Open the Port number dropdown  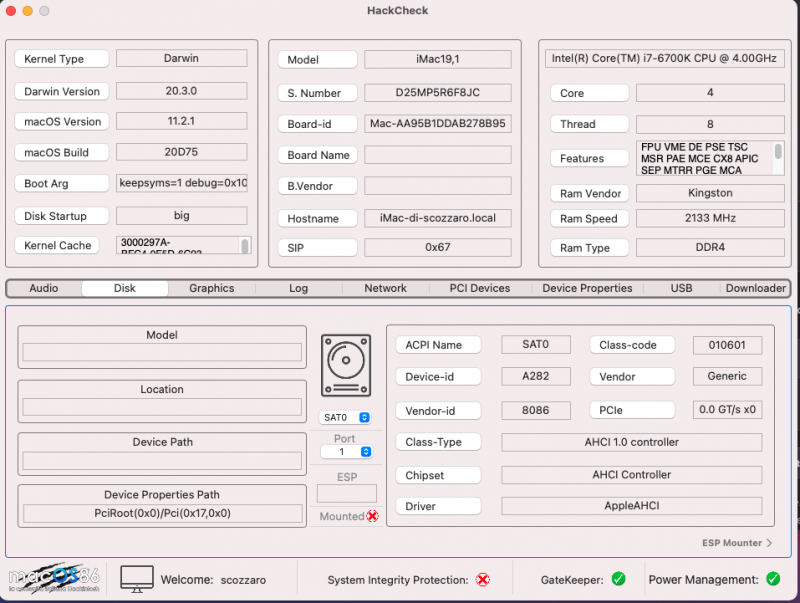[x=346, y=452]
